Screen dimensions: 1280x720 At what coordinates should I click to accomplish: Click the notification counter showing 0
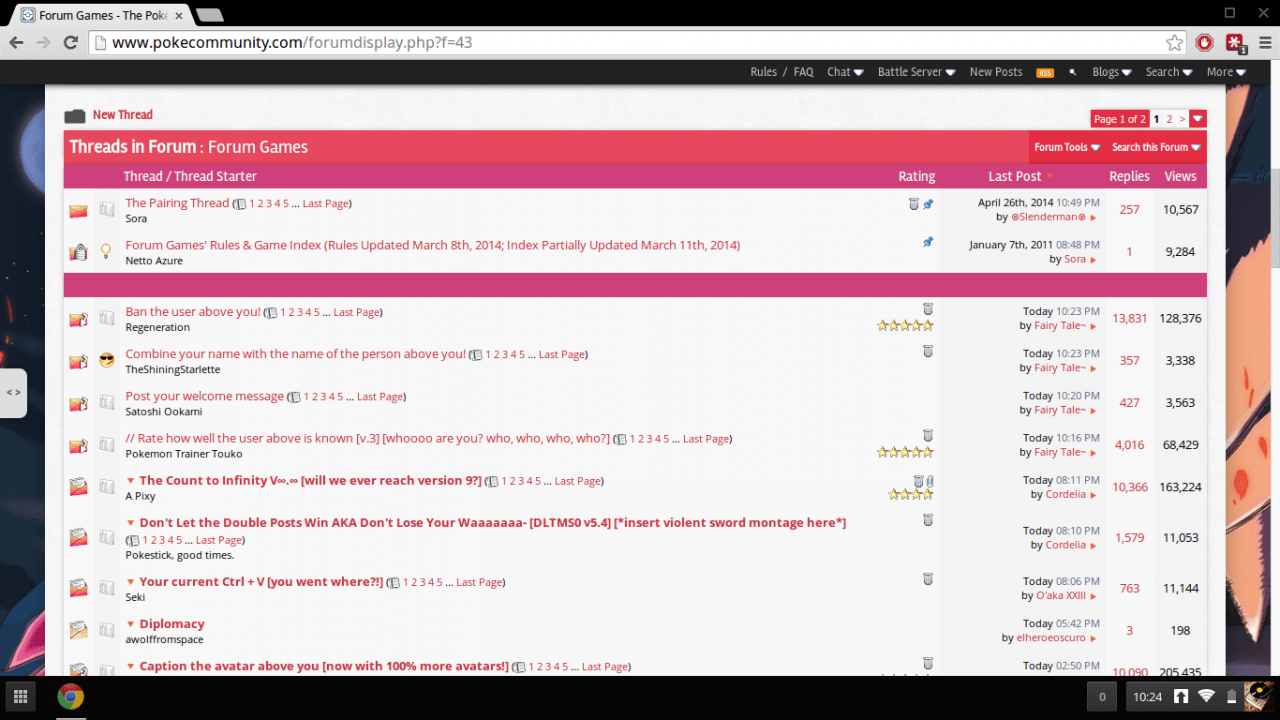click(x=1102, y=697)
